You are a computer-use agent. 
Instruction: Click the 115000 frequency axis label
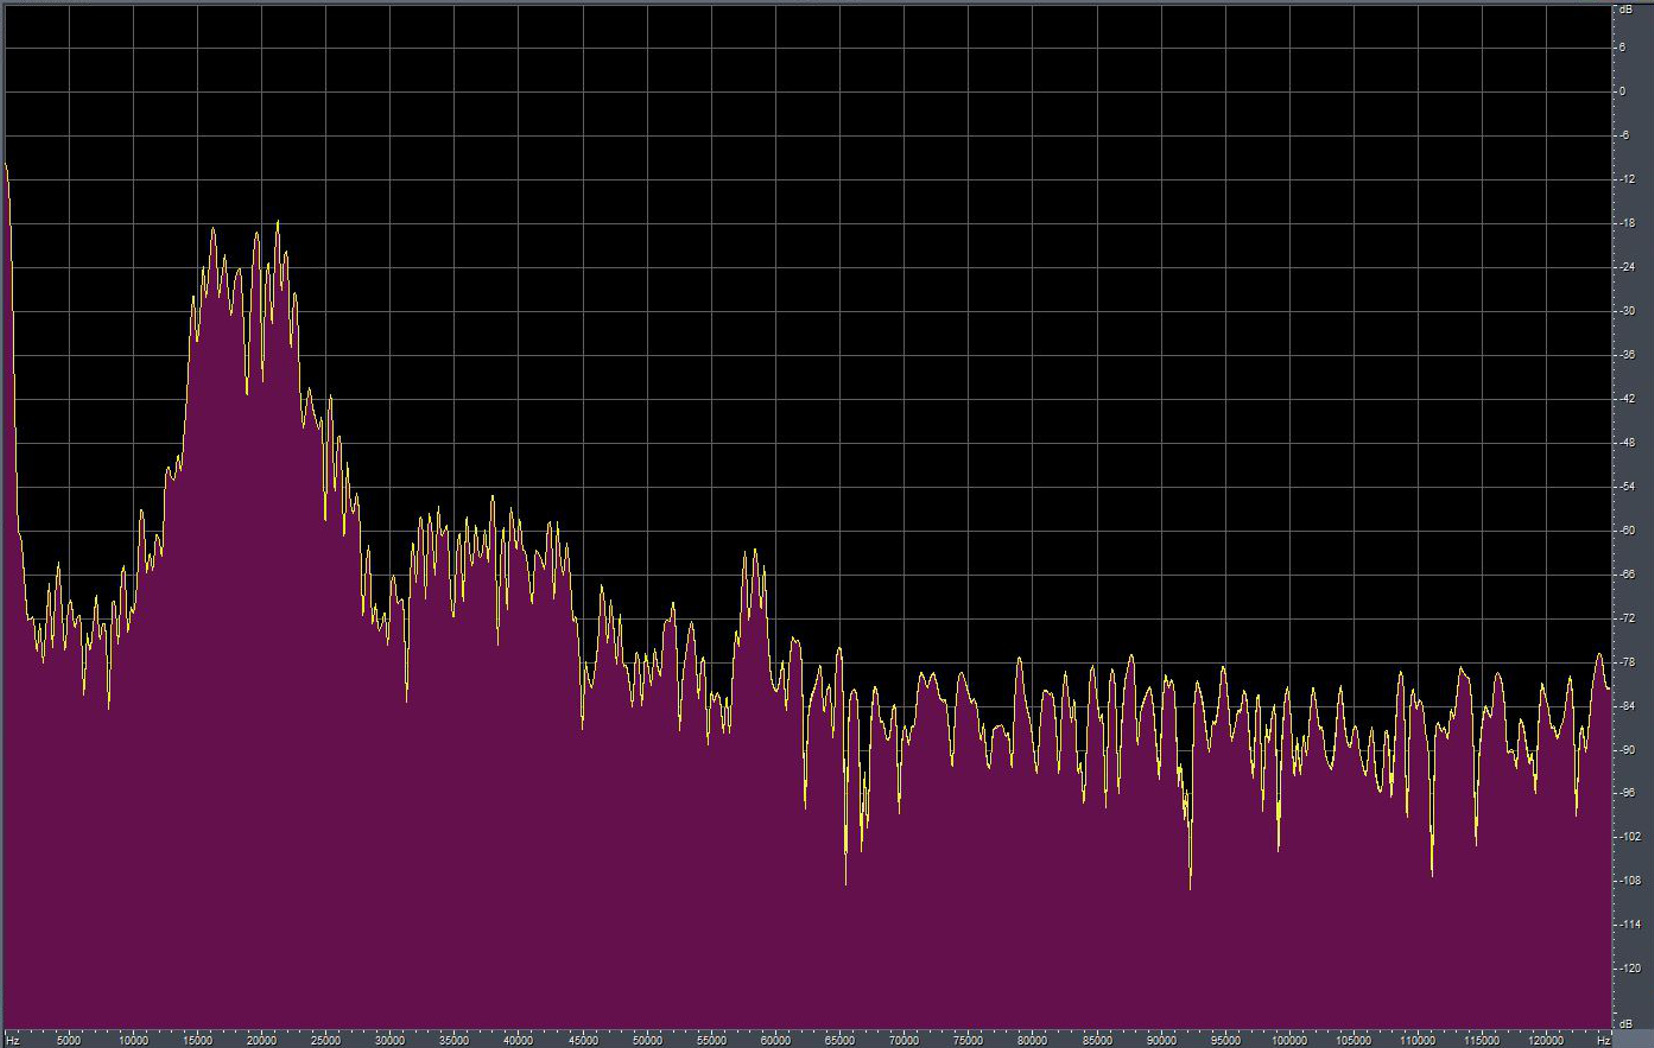pyautogui.click(x=1482, y=1041)
